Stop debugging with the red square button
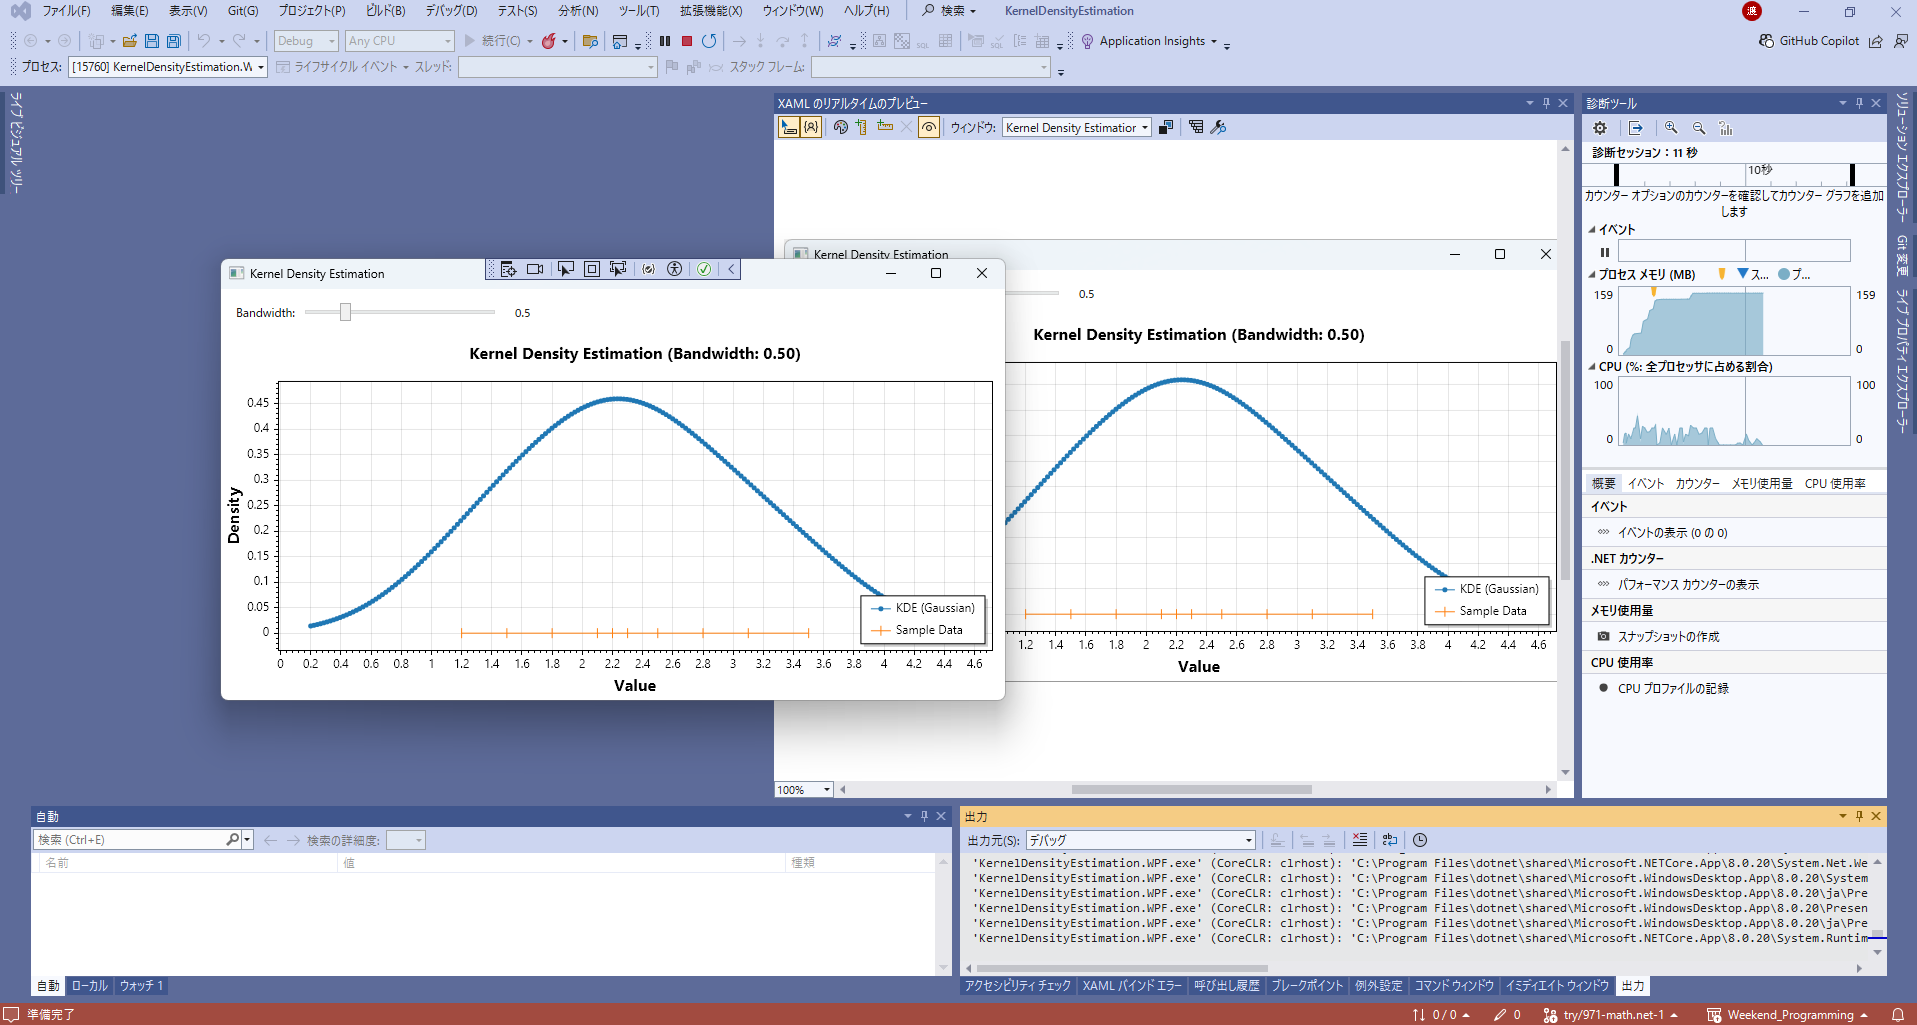The height and width of the screenshot is (1025, 1917). point(687,41)
